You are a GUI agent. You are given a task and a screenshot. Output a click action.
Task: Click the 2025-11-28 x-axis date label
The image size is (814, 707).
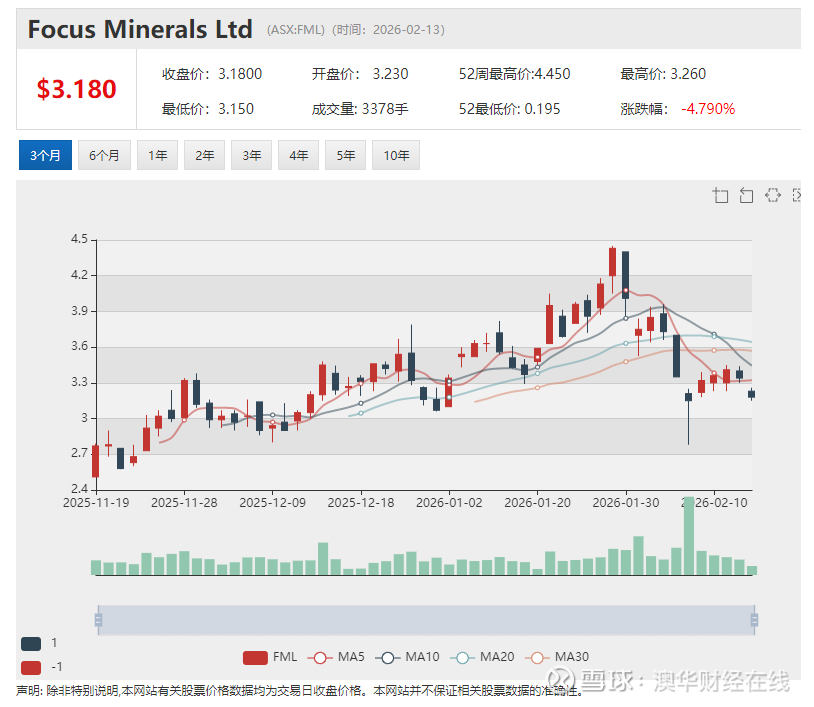(184, 503)
